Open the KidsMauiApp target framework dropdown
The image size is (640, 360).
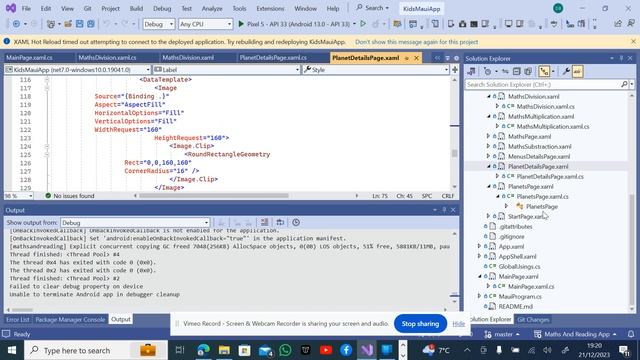77,70
